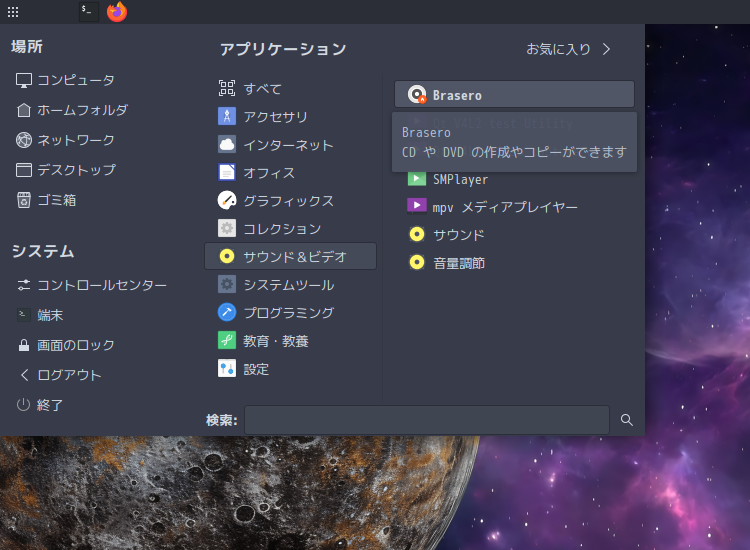Image resolution: width=750 pixels, height=550 pixels.
Task: Click the mpv purple play icon
Action: pyautogui.click(x=417, y=205)
